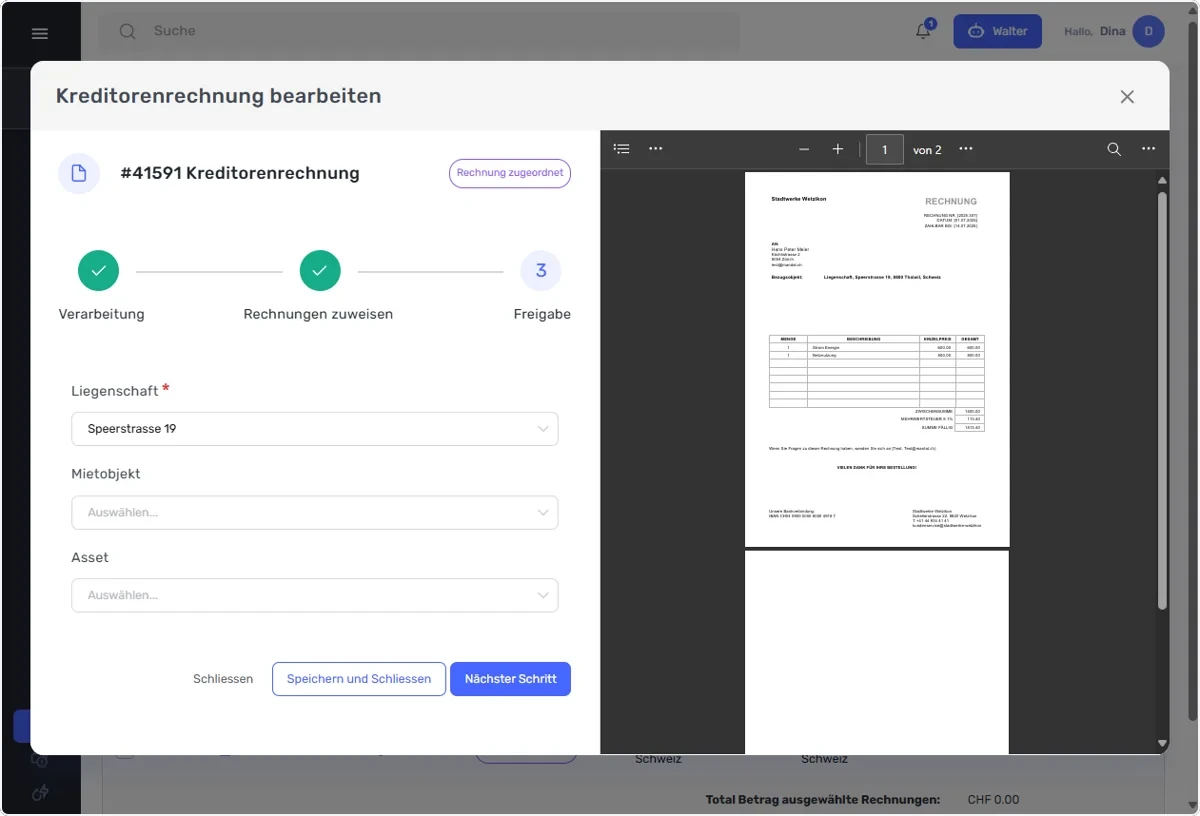1200x816 pixels.
Task: Proceed with Nächster Schritt
Action: [510, 679]
